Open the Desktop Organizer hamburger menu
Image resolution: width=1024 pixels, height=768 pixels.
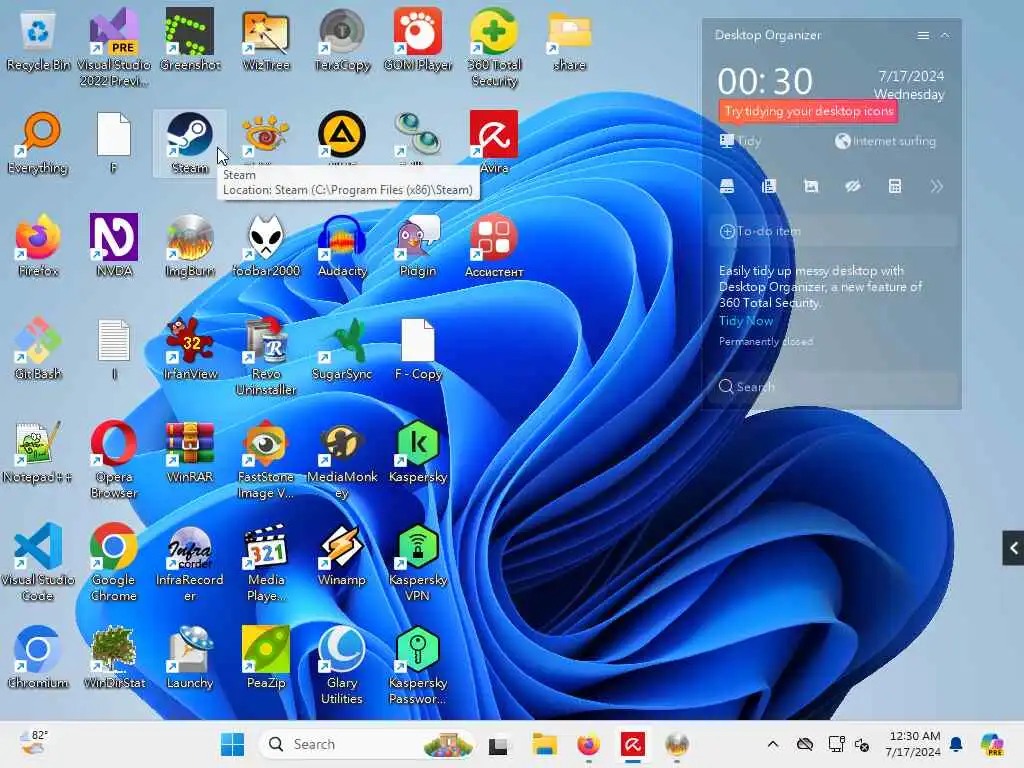[923, 35]
